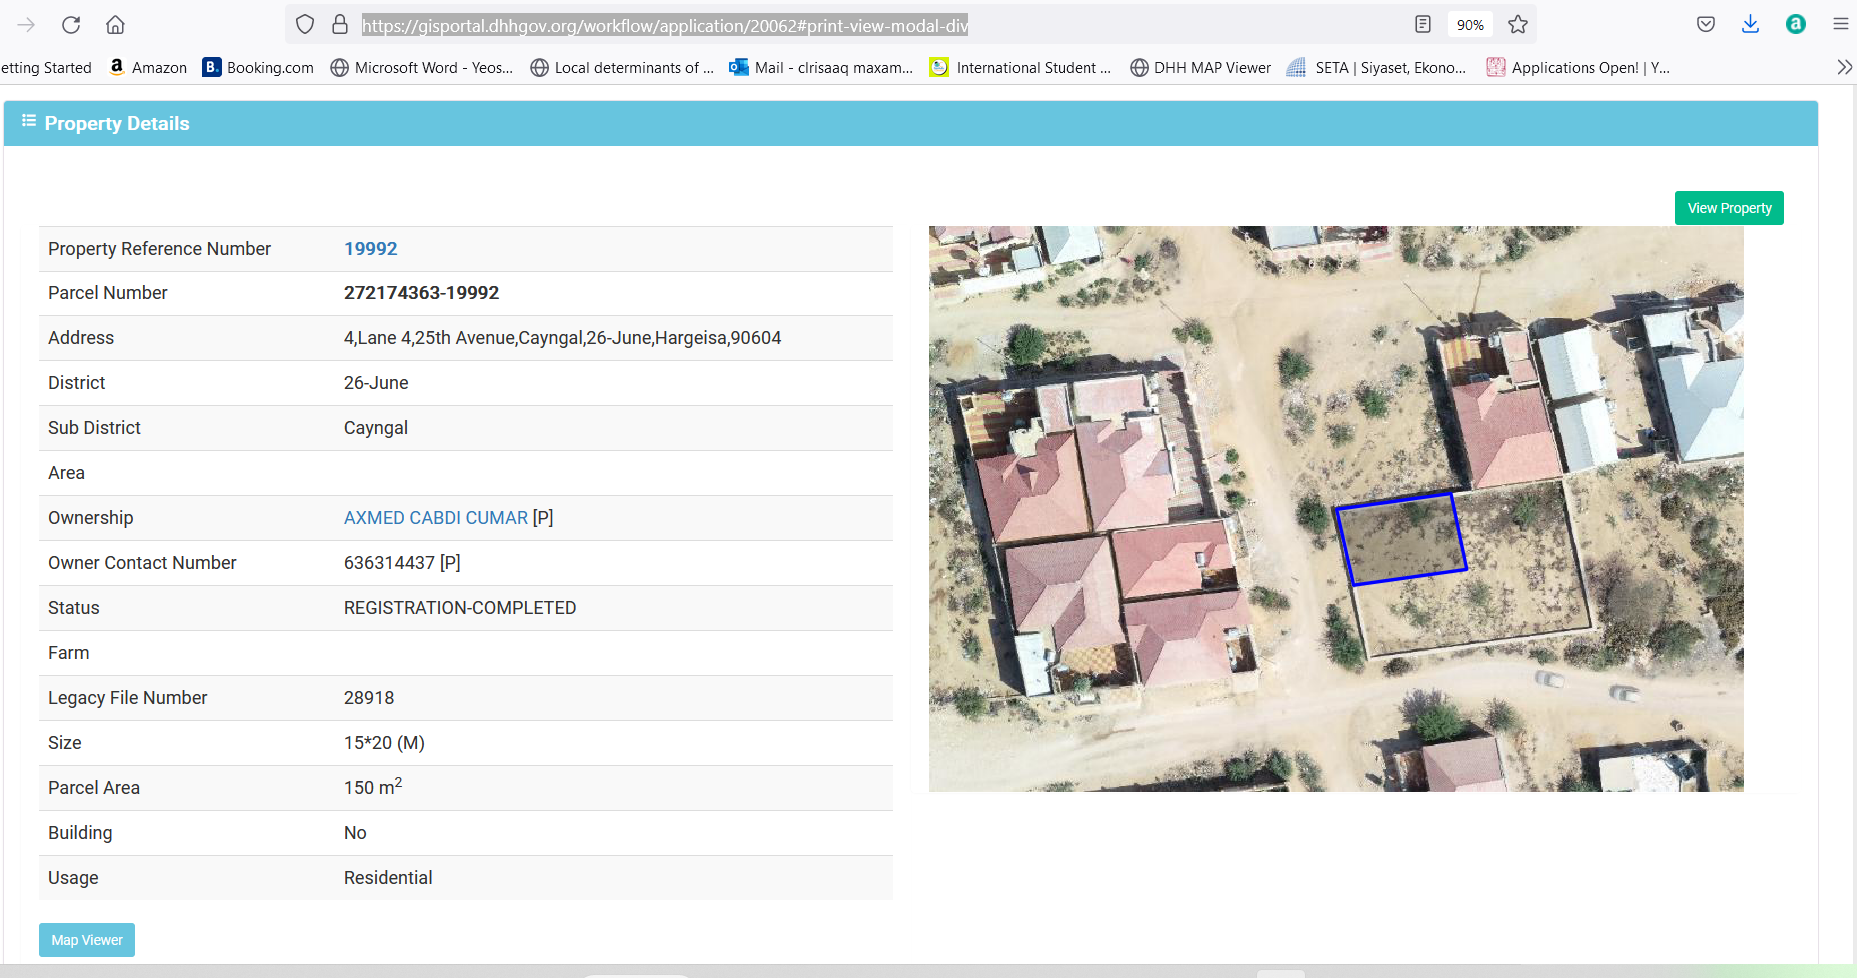Image resolution: width=1857 pixels, height=978 pixels.
Task: Select legacy file number 28918
Action: (x=369, y=698)
